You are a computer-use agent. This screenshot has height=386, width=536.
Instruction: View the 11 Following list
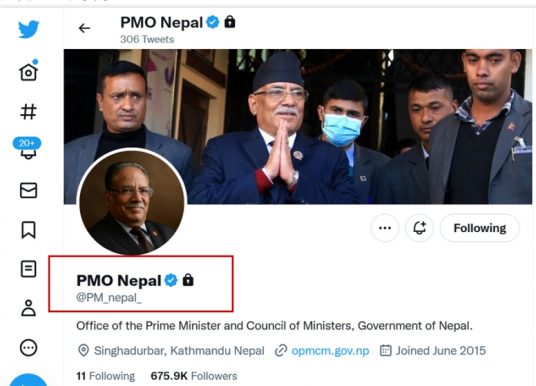click(106, 376)
